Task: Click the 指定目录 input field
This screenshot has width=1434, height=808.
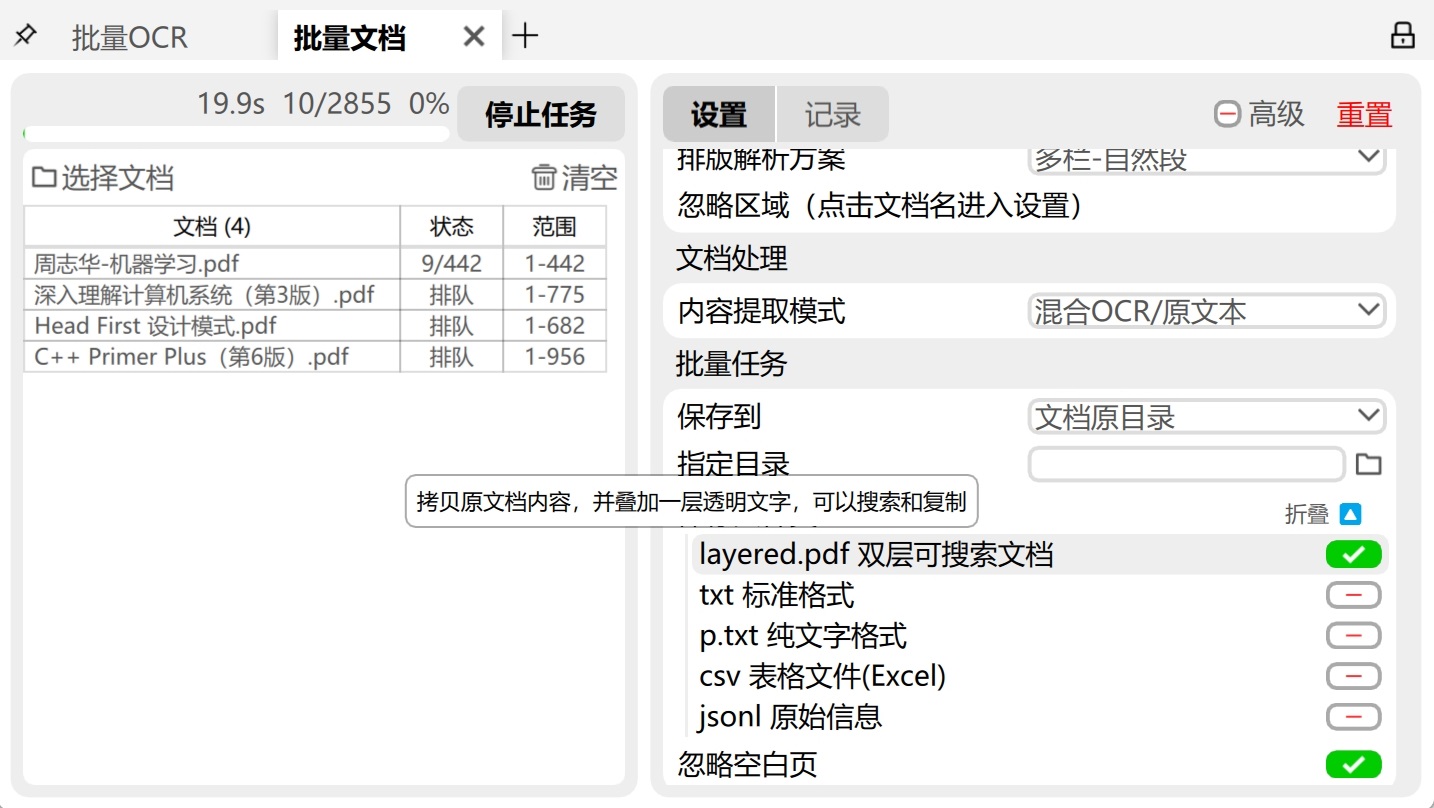Action: 1186,464
